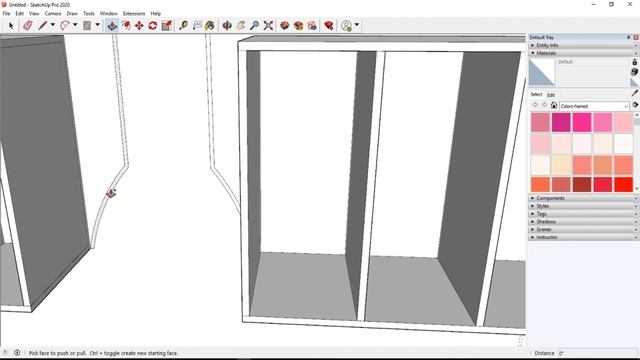Select the red Move tool
The image size is (640, 360).
coord(139,26)
